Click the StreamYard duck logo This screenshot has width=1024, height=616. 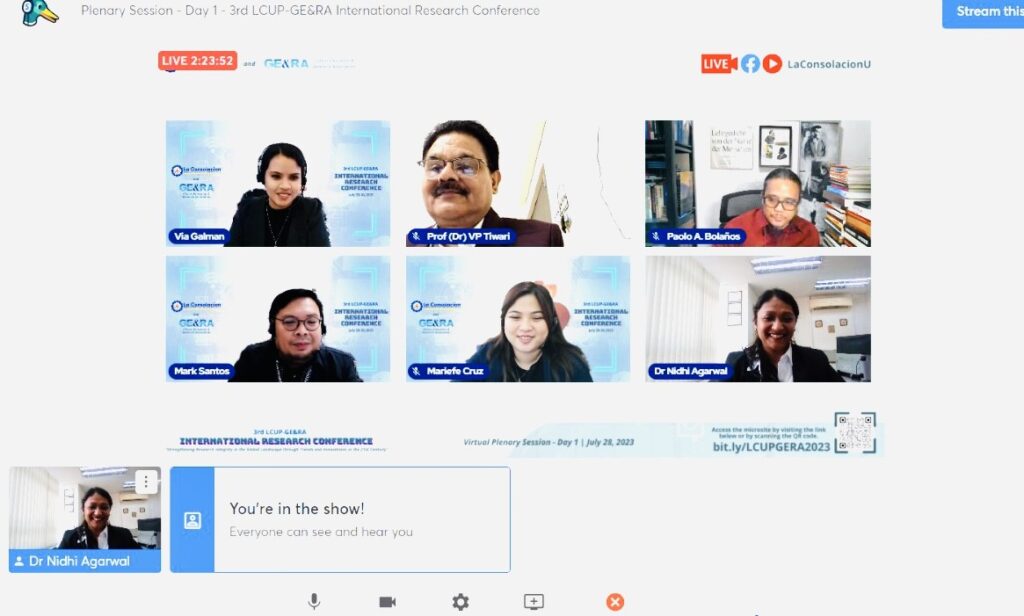(40, 12)
